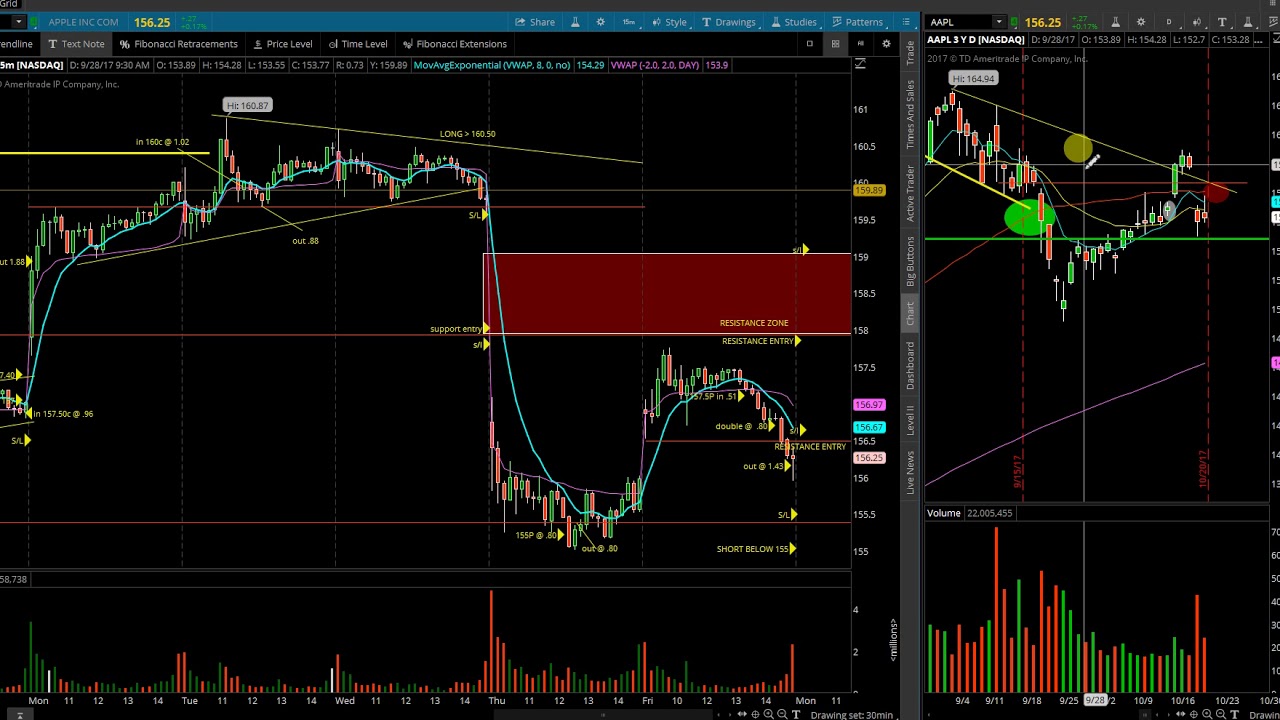
Task: Open the Drawings menu
Action: click(728, 22)
